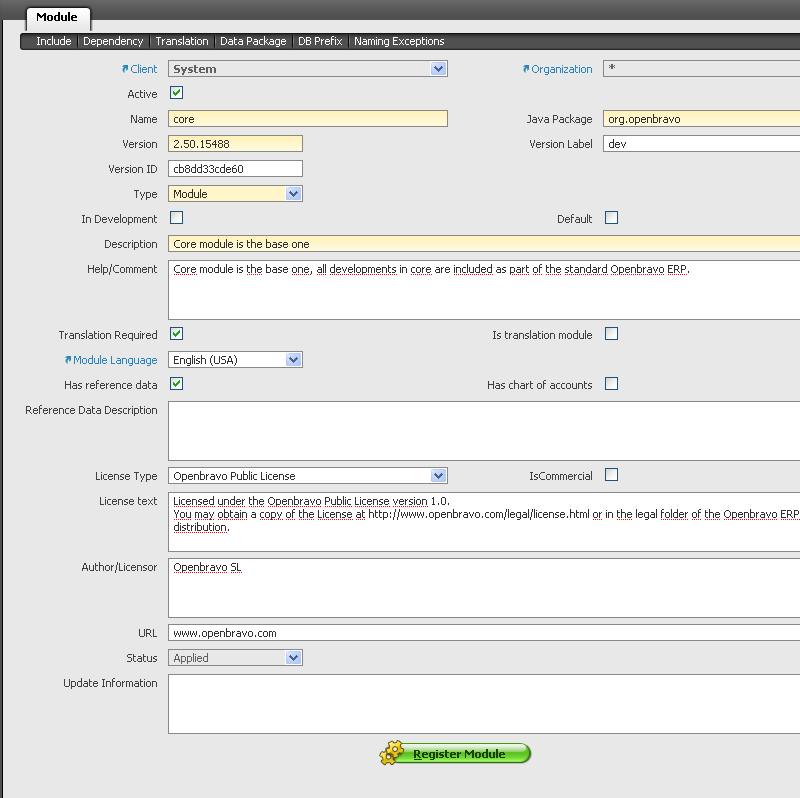Viewport: 800px width, 798px height.
Task: Open the Data Package tab
Action: click(x=253, y=41)
